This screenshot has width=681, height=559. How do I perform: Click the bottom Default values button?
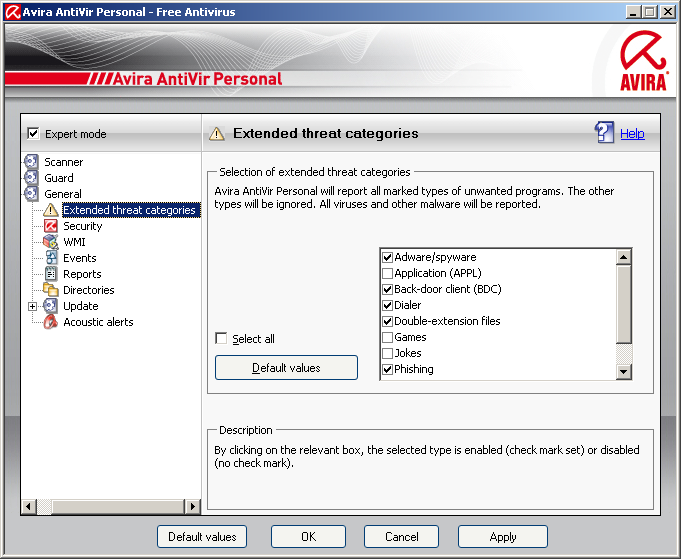point(202,537)
